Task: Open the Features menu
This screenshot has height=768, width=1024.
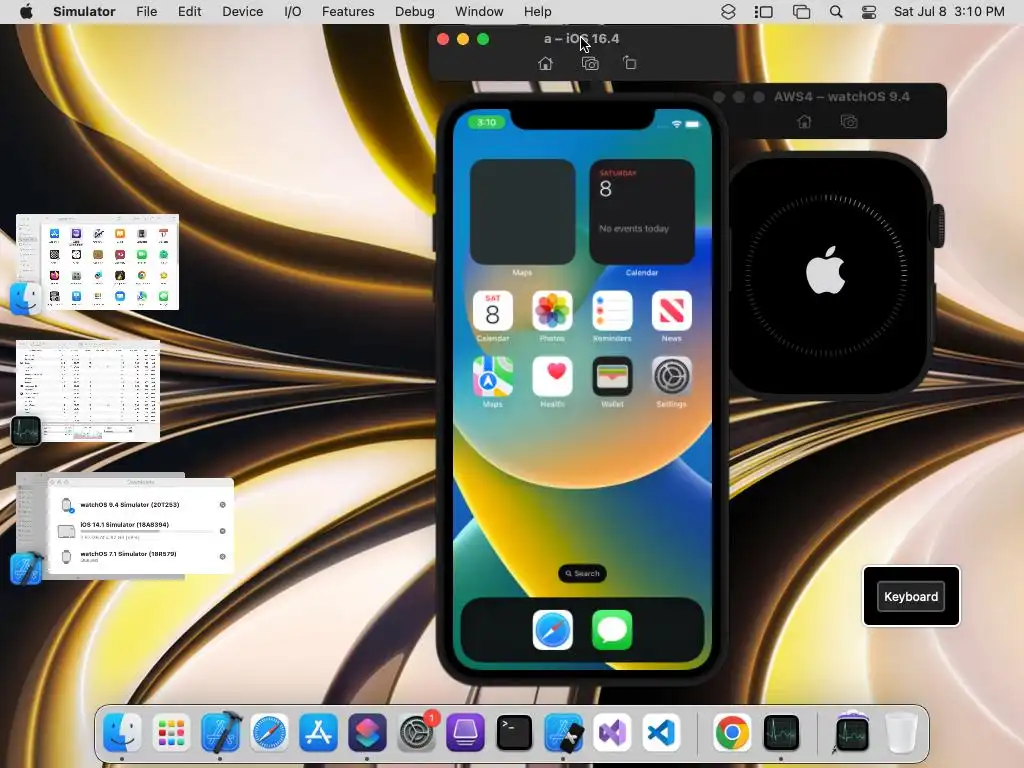Action: 348,12
